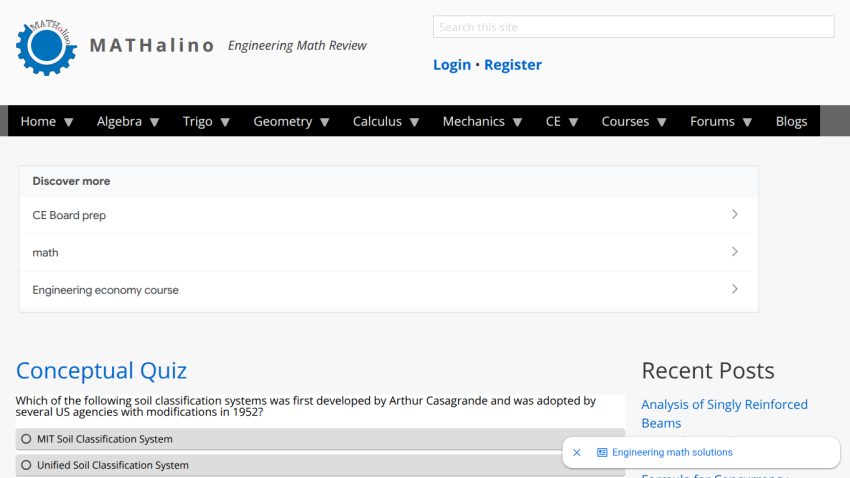Expand the Courses menu dropdown arrow
850x478 pixels.
pos(662,122)
